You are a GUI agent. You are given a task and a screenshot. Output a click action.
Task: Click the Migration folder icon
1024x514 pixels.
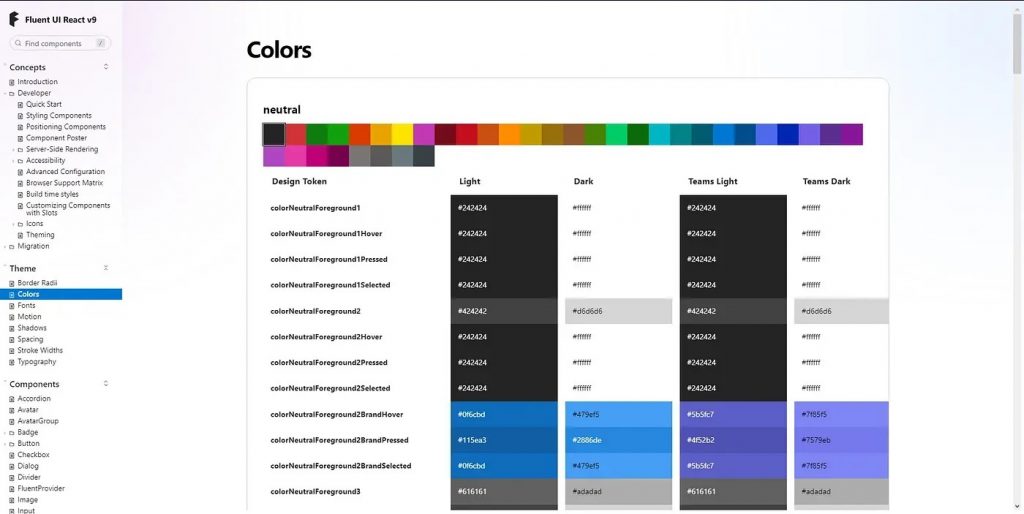point(12,246)
